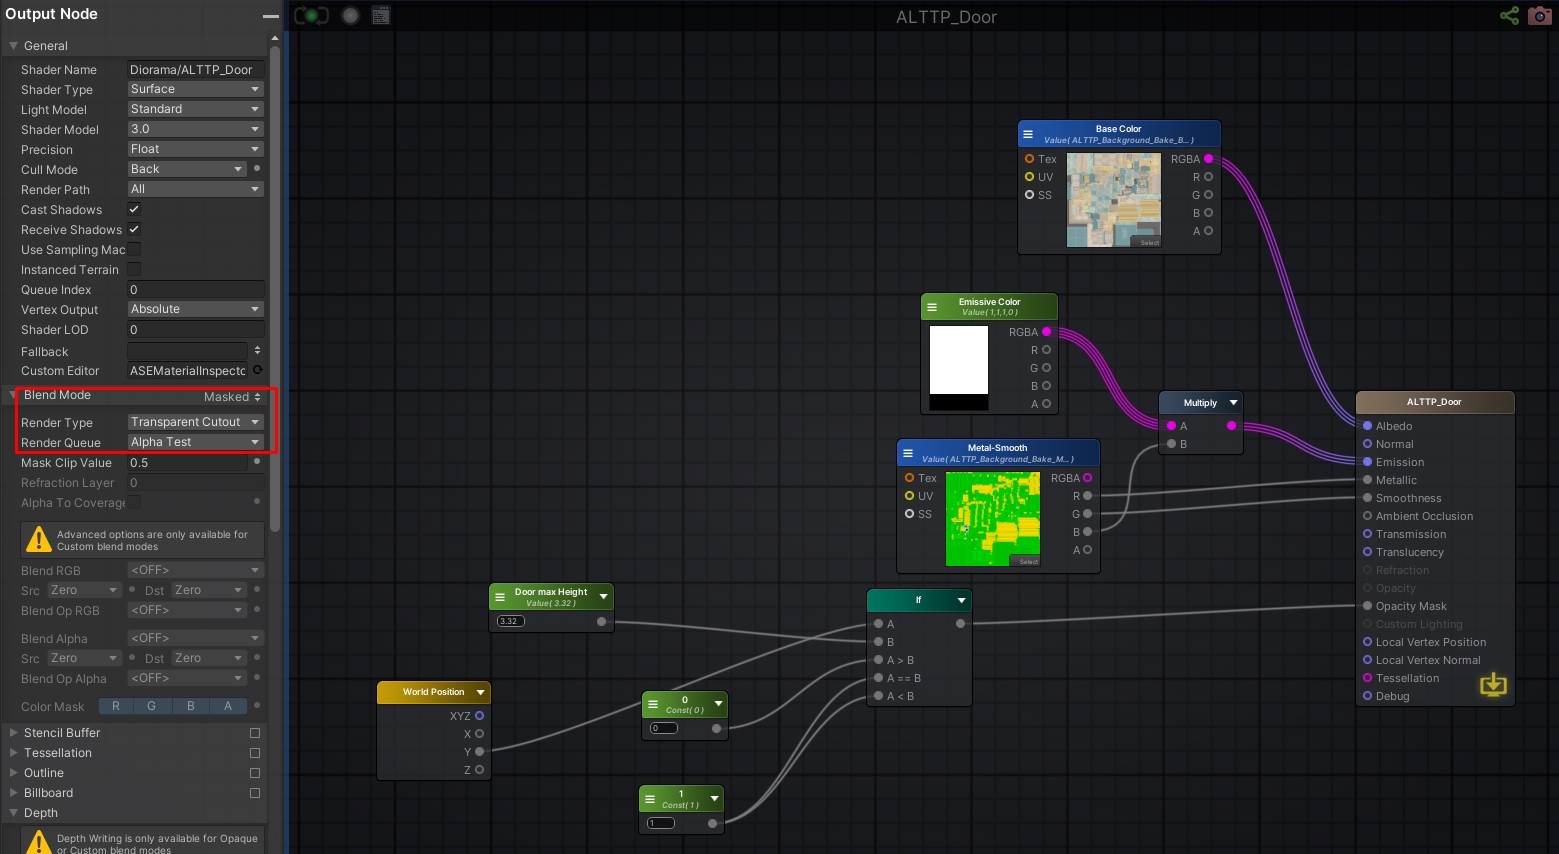Image resolution: width=1559 pixels, height=854 pixels.
Task: Click the Select button on Base Color texture
Action: tap(1149, 242)
